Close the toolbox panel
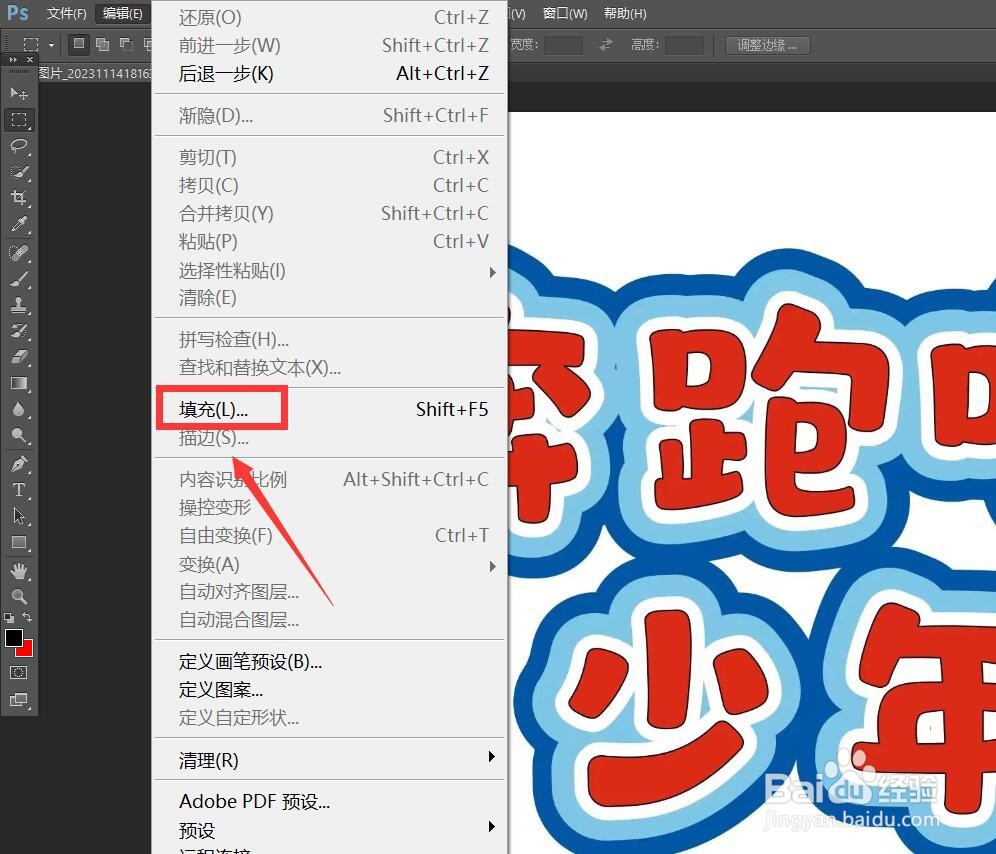 pos(29,59)
